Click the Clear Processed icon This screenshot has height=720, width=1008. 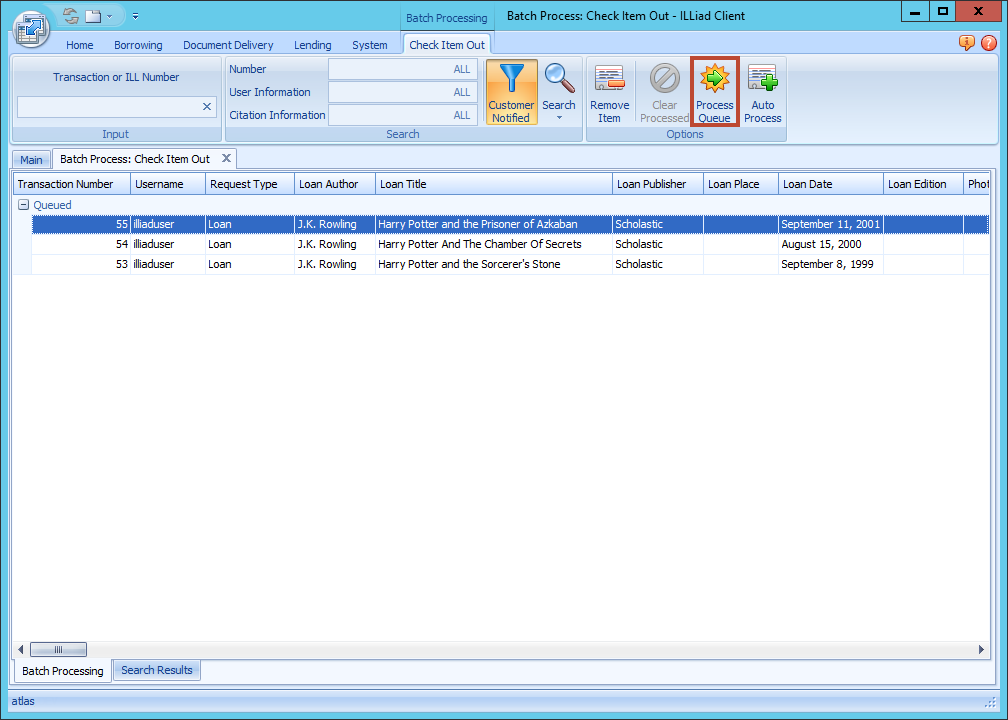tap(663, 90)
